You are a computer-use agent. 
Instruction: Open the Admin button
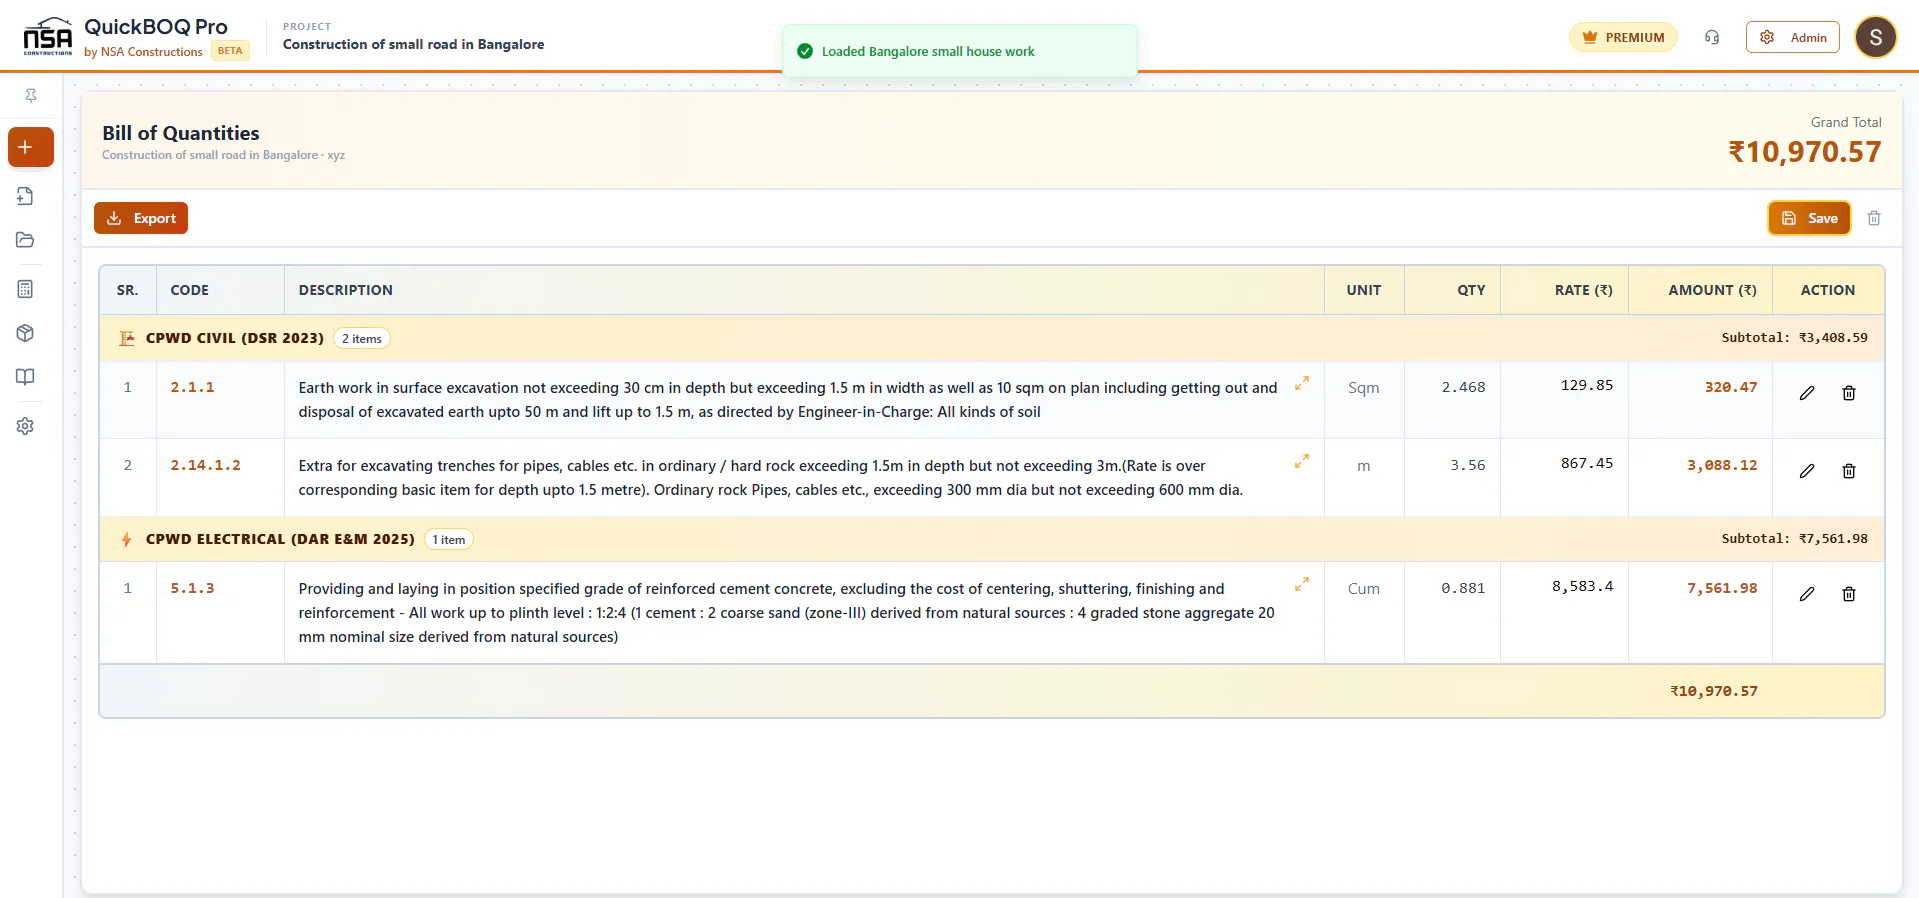(x=1793, y=37)
